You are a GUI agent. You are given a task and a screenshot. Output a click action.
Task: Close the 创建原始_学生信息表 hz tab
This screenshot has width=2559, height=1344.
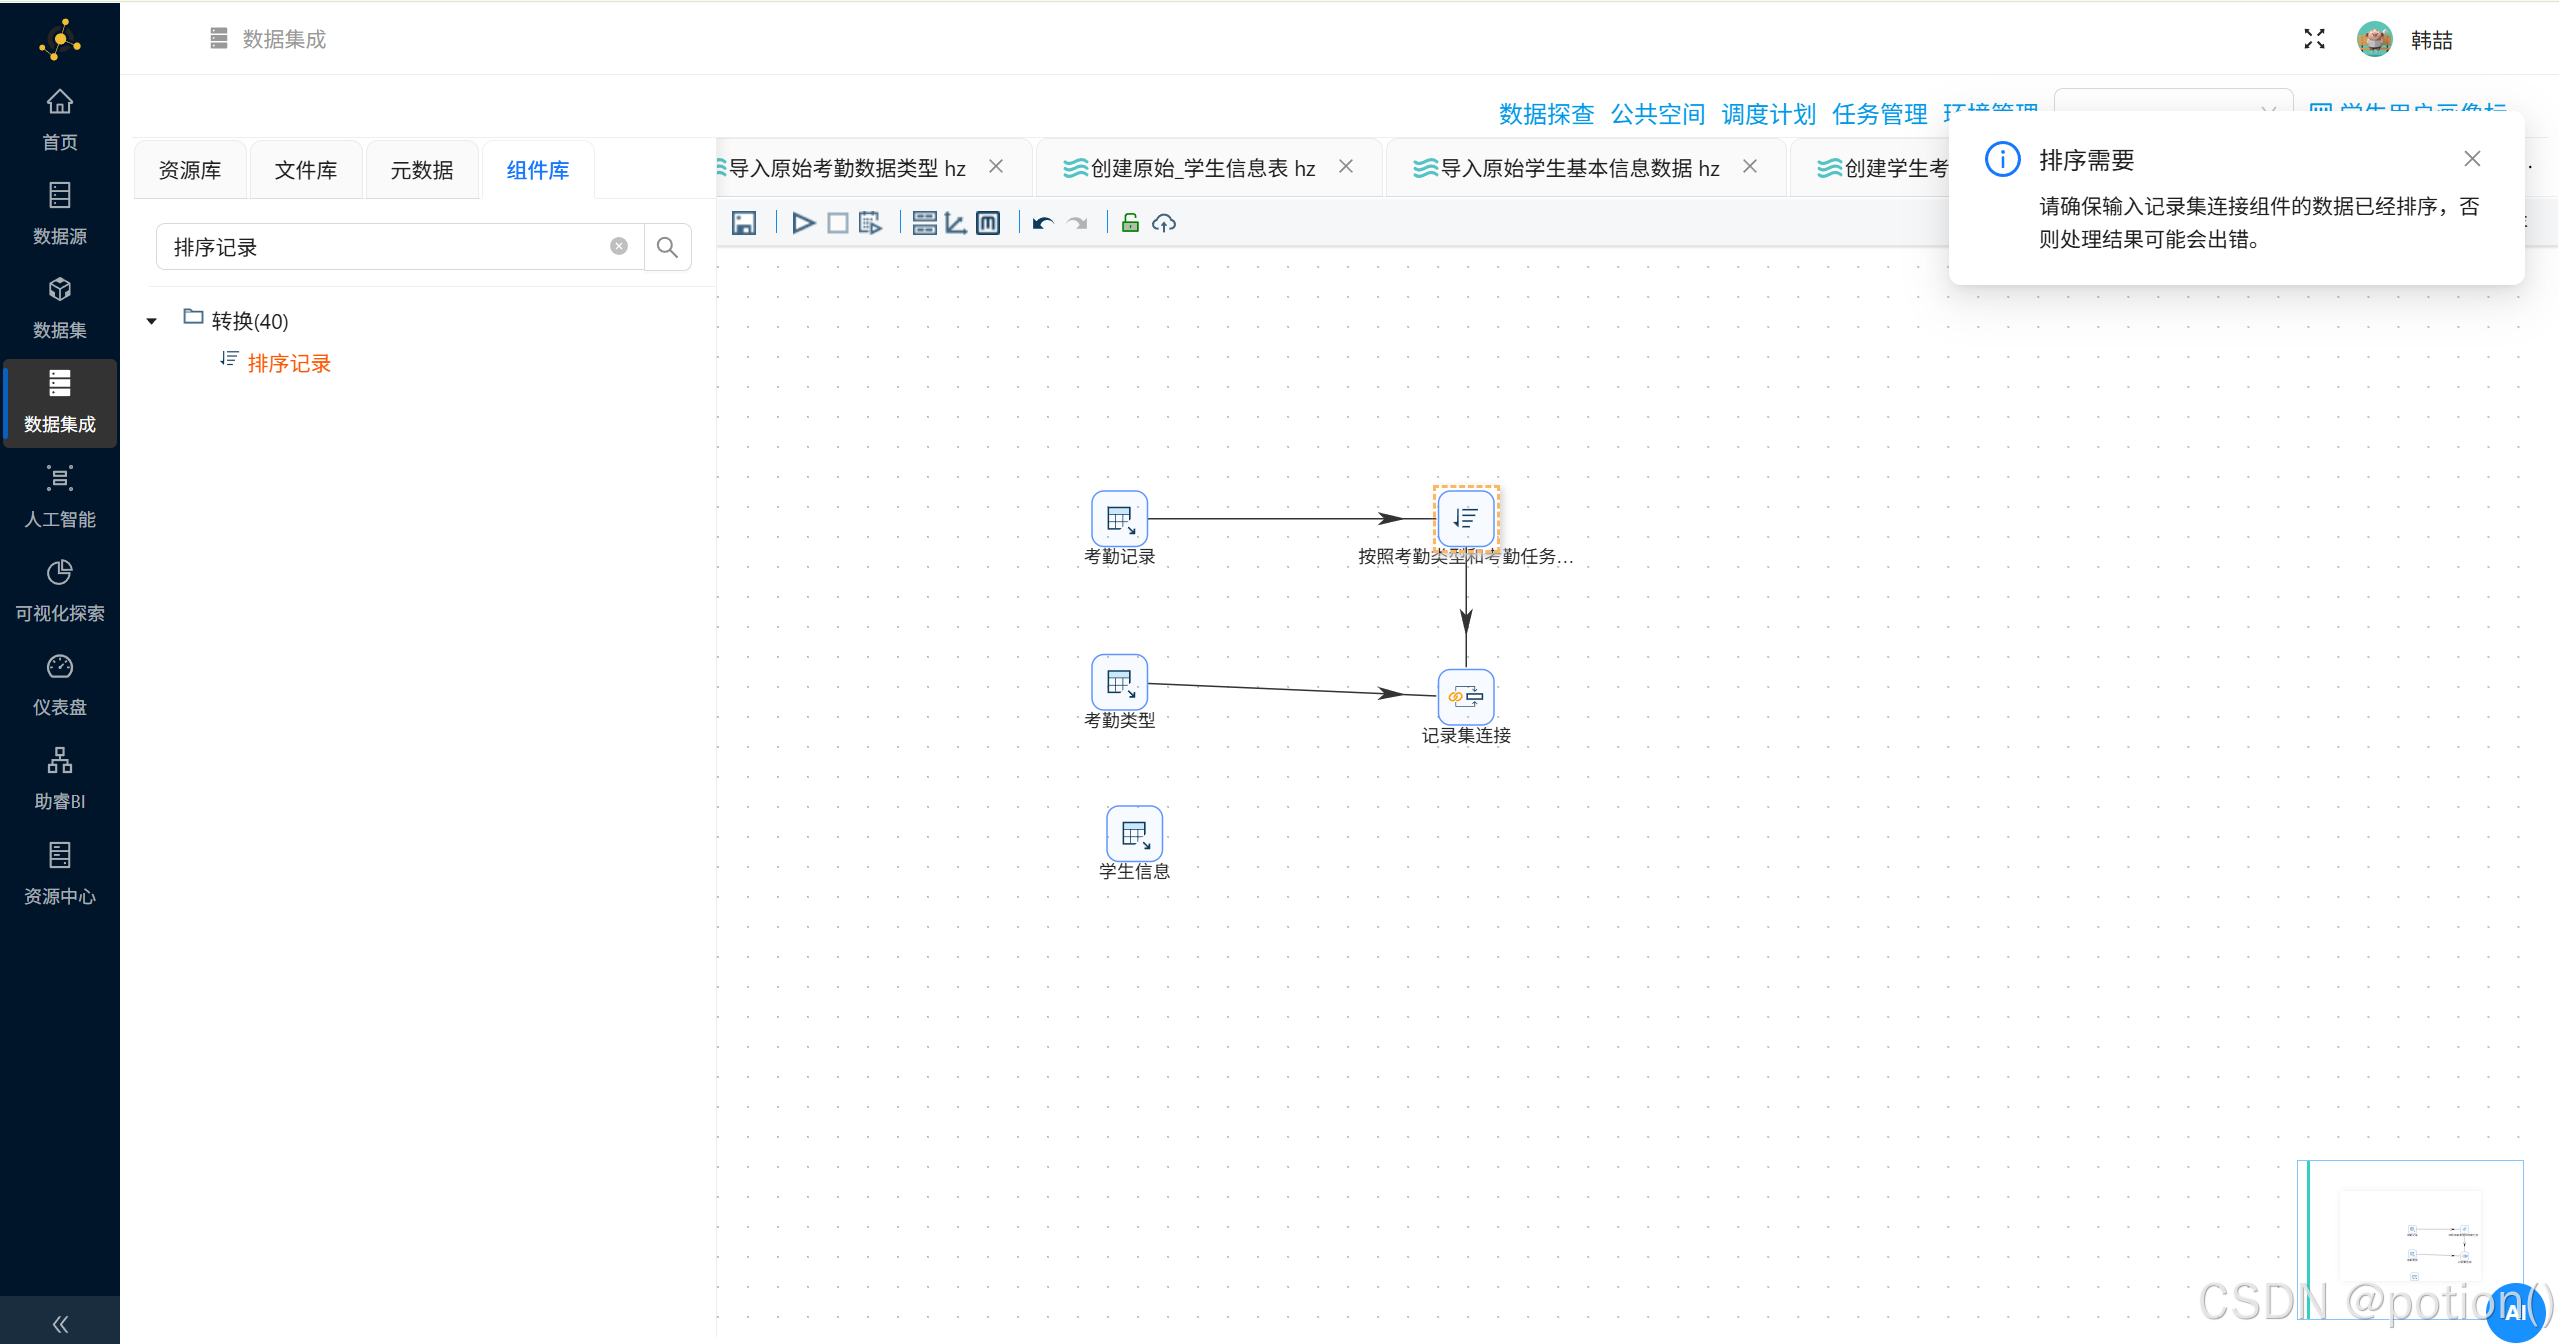point(1346,166)
